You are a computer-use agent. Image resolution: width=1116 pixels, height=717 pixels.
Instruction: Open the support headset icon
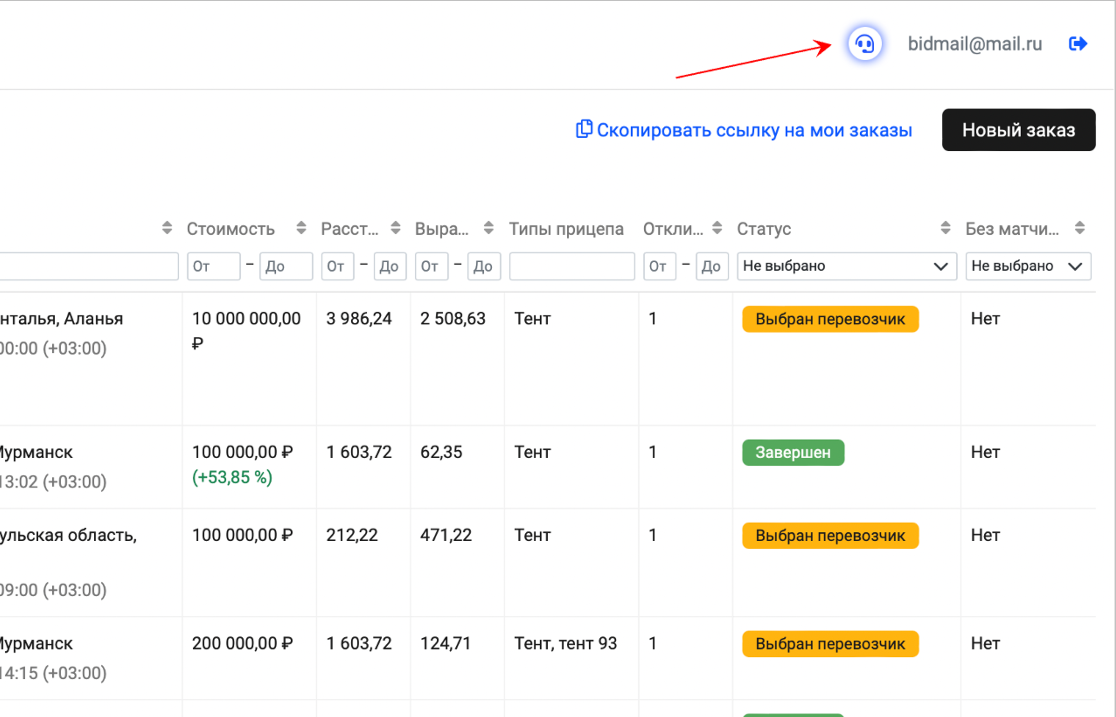point(864,44)
